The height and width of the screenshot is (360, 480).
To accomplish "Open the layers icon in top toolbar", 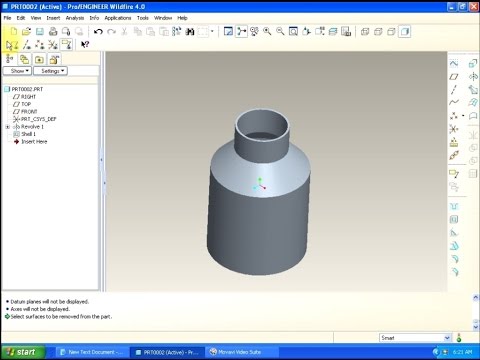I will tap(333, 32).
